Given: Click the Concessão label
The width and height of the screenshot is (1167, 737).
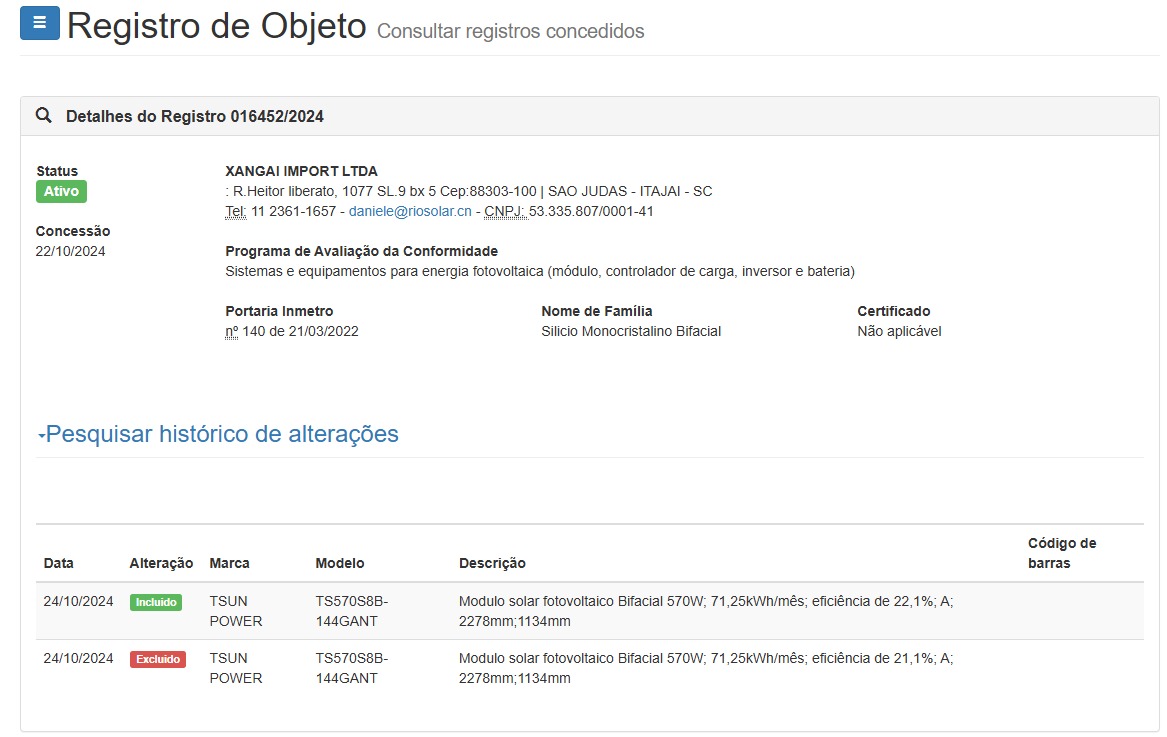Looking at the screenshot, I should pos(73,232).
